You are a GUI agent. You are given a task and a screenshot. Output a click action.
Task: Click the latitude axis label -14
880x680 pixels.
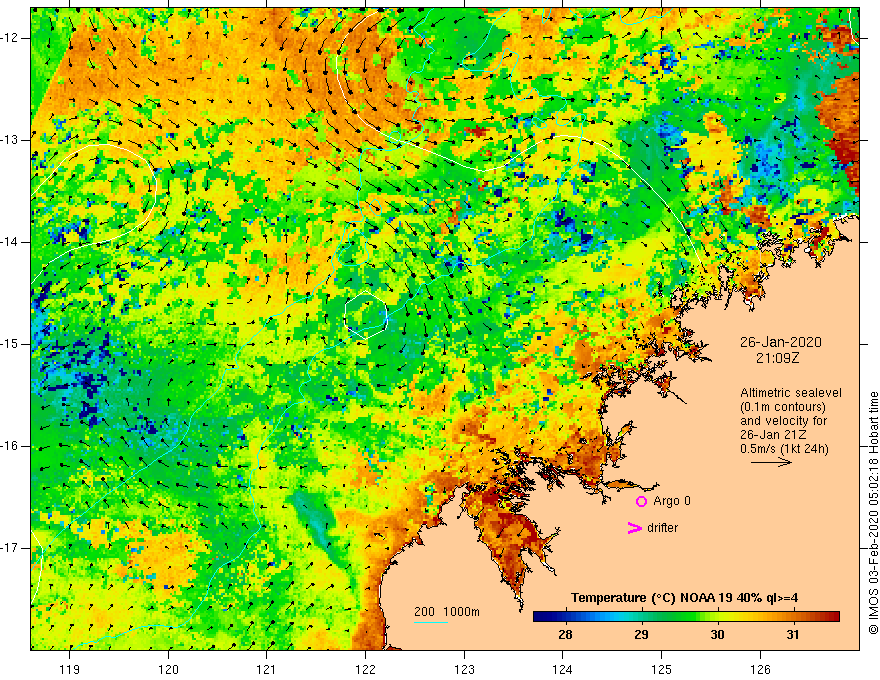[x=10, y=242]
